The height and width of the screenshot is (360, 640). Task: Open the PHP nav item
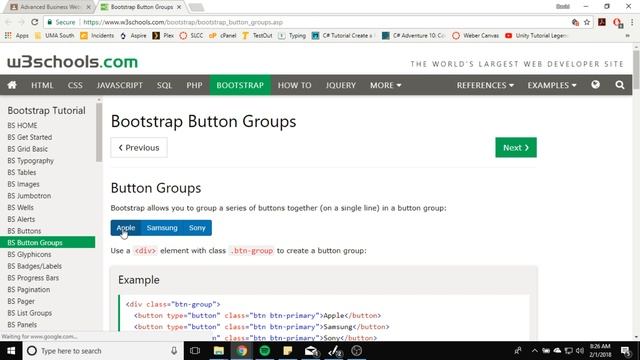pos(194,85)
